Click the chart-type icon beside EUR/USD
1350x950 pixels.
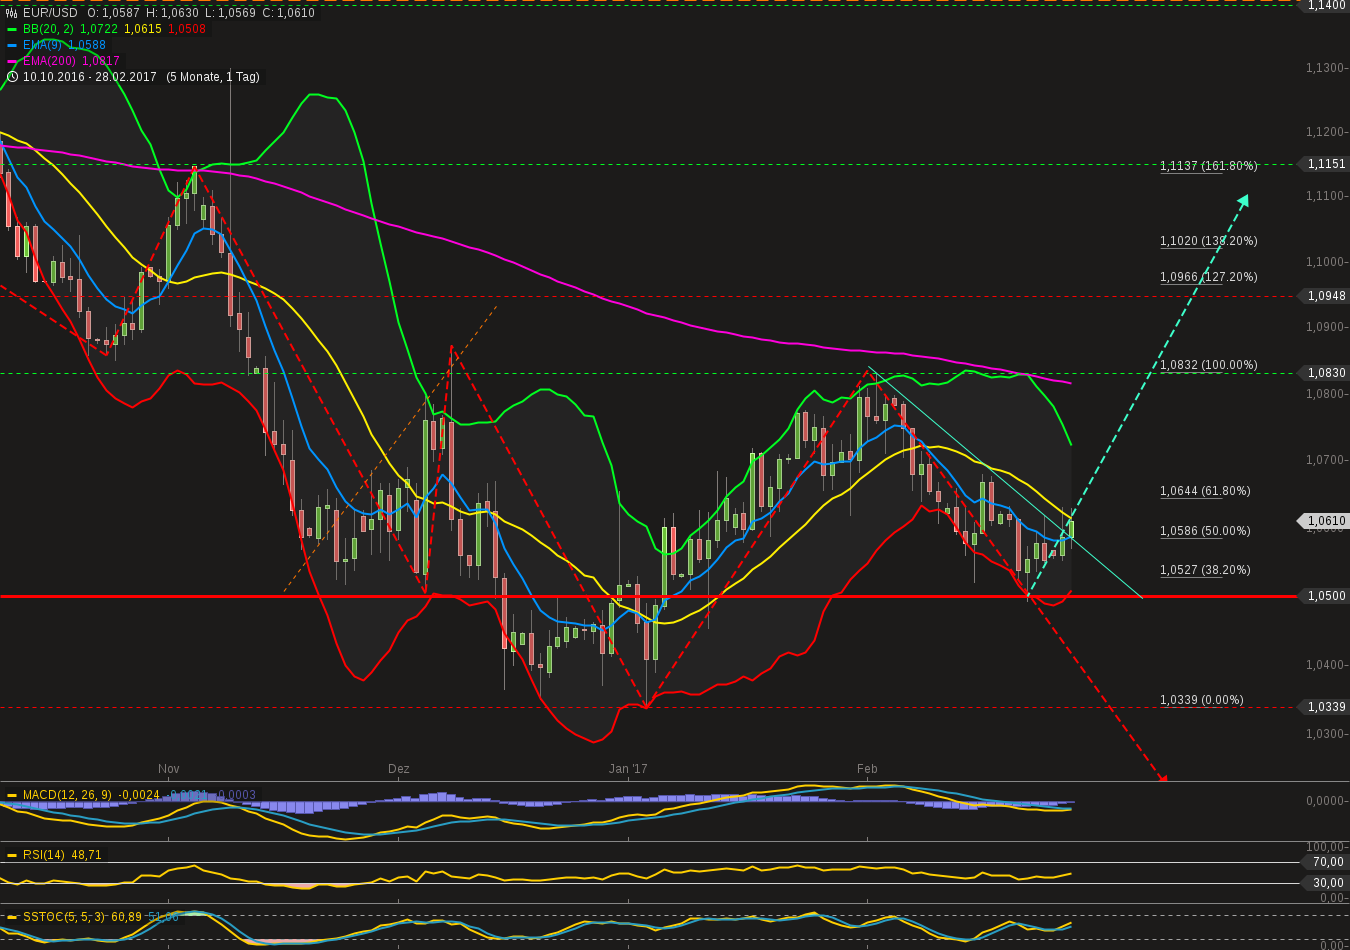(x=12, y=13)
